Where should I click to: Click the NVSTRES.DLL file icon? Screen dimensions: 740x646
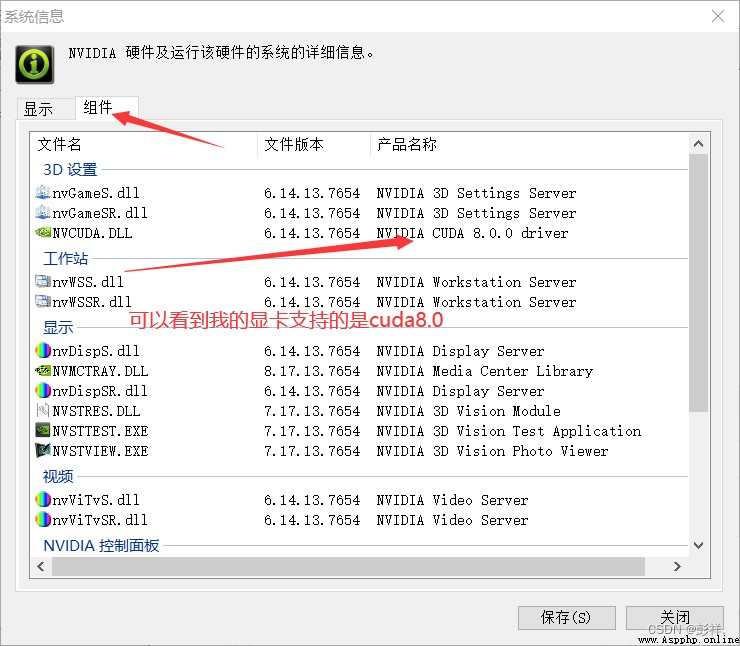click(x=42, y=411)
